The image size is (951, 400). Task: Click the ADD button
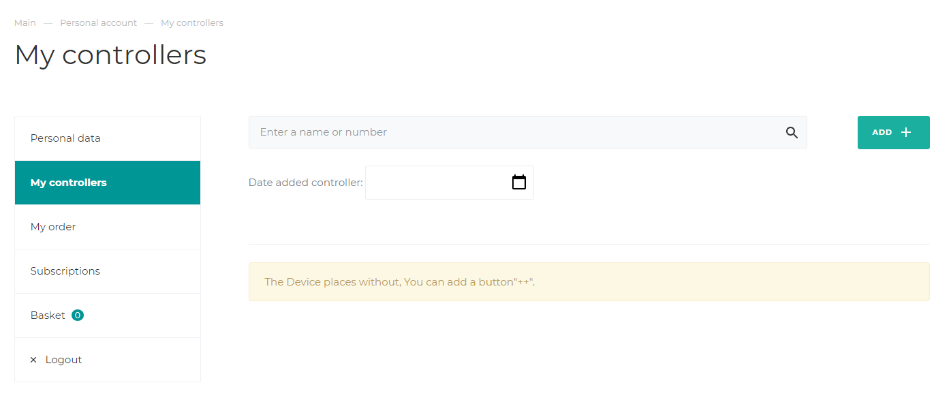pos(893,132)
